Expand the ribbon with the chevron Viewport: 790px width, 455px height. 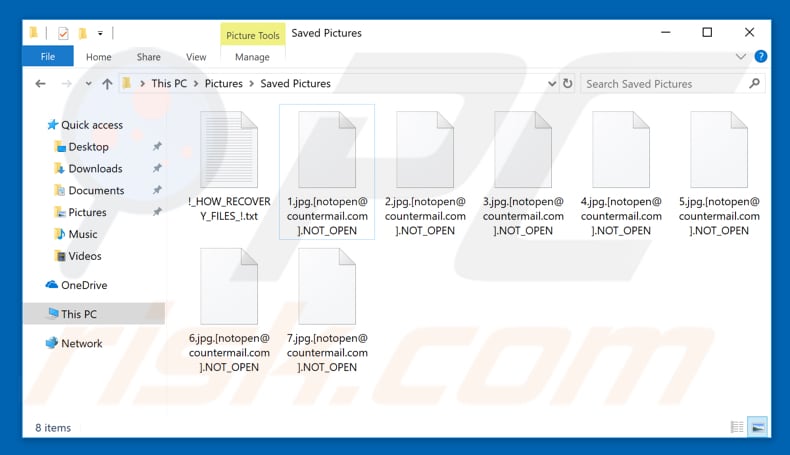click(741, 56)
